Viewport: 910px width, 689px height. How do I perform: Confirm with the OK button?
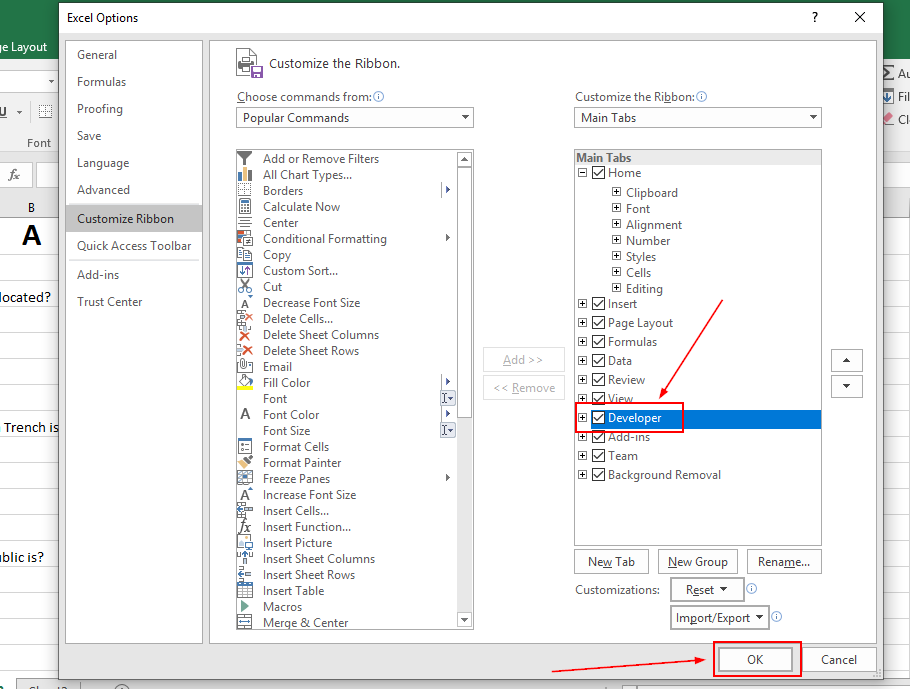755,659
